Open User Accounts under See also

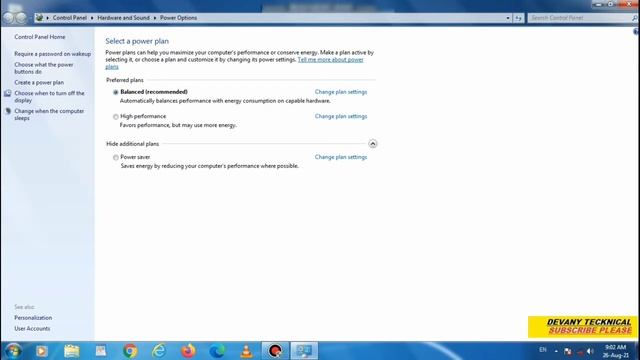click(x=32, y=329)
